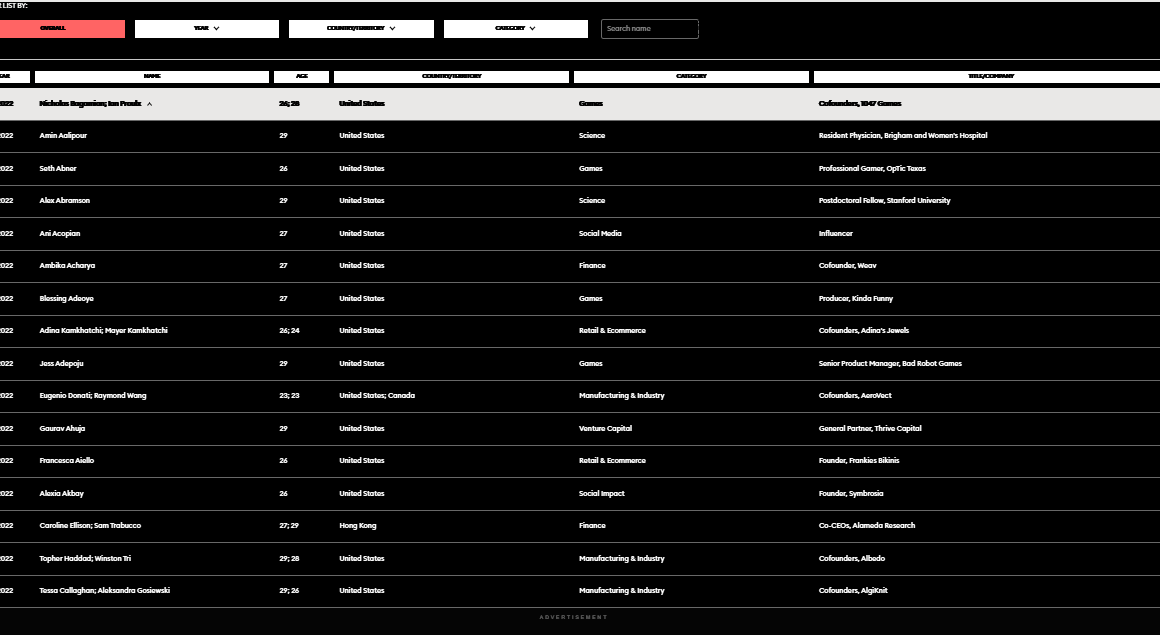The width and height of the screenshot is (1160, 635).
Task: Click the Gaurav Ahuja row
Action: (x=62, y=429)
